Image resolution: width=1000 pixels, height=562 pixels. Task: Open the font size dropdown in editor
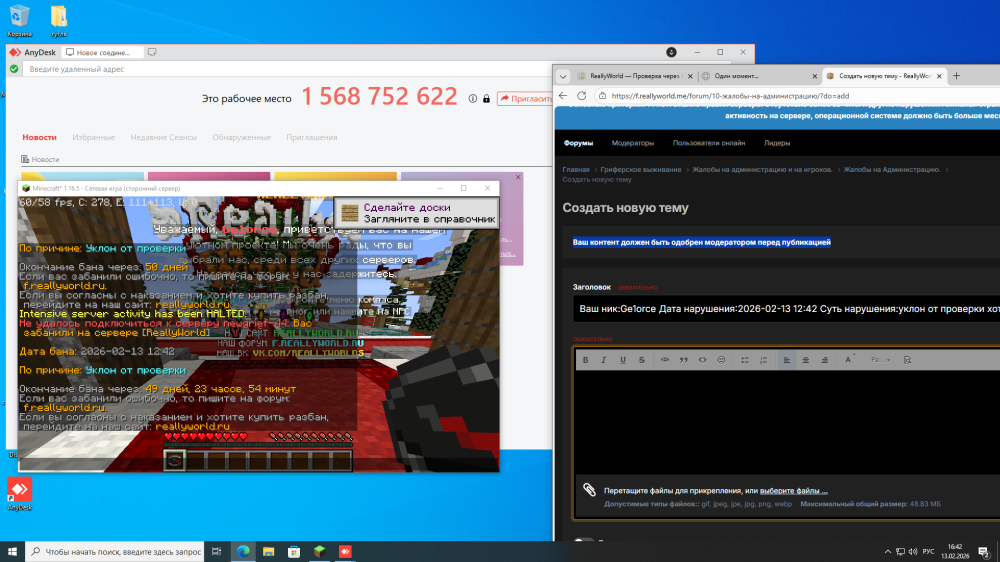(880, 360)
